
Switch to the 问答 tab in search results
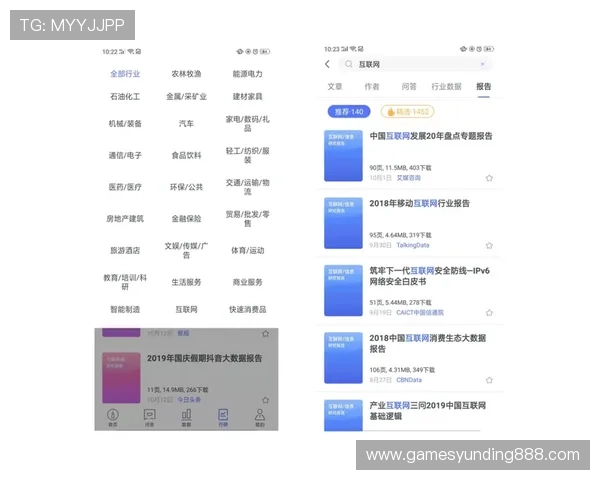(x=409, y=87)
